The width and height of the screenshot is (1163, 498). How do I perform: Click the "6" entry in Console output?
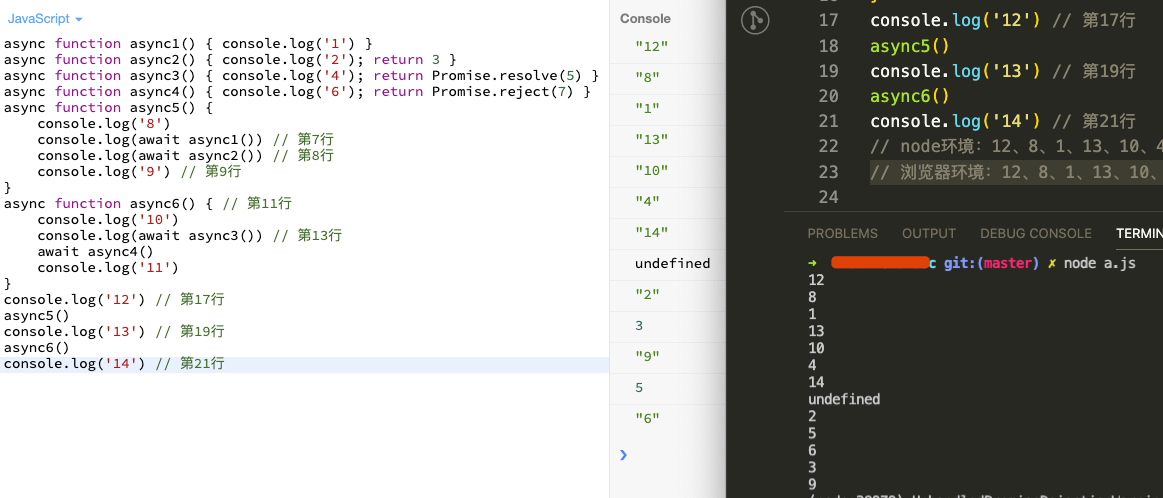point(647,418)
